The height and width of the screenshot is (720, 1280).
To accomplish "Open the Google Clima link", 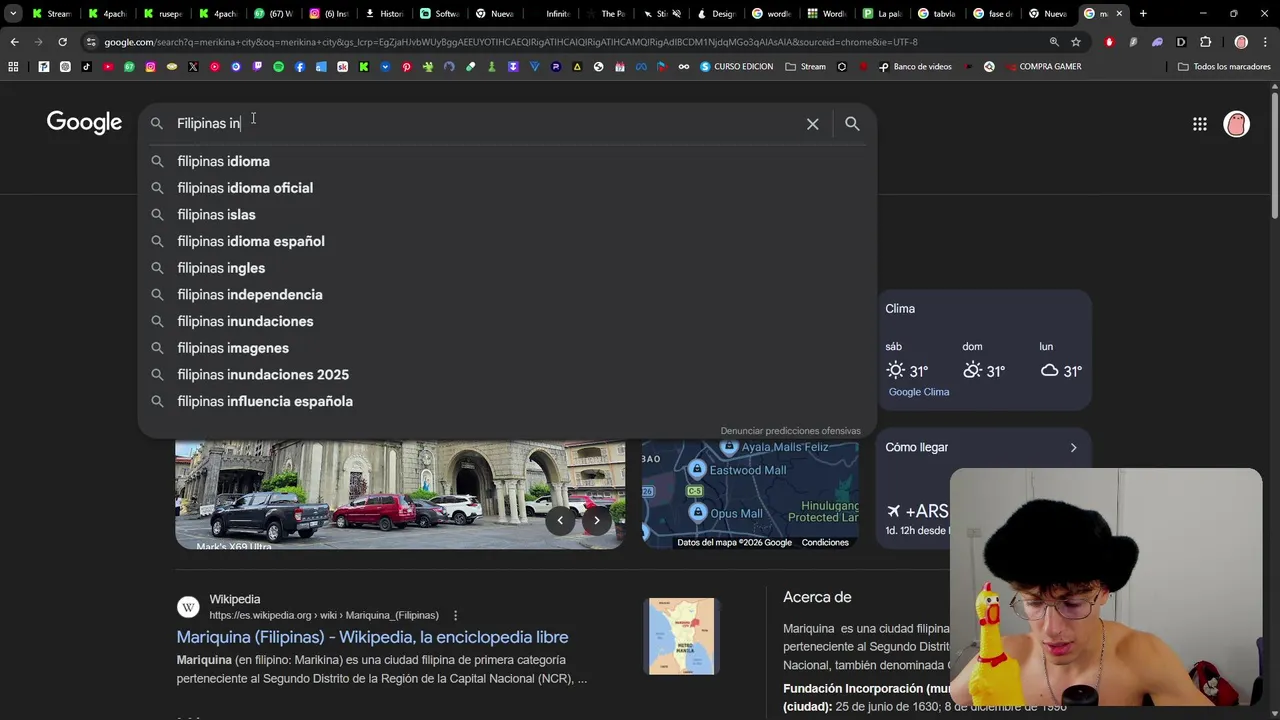I will 919,392.
